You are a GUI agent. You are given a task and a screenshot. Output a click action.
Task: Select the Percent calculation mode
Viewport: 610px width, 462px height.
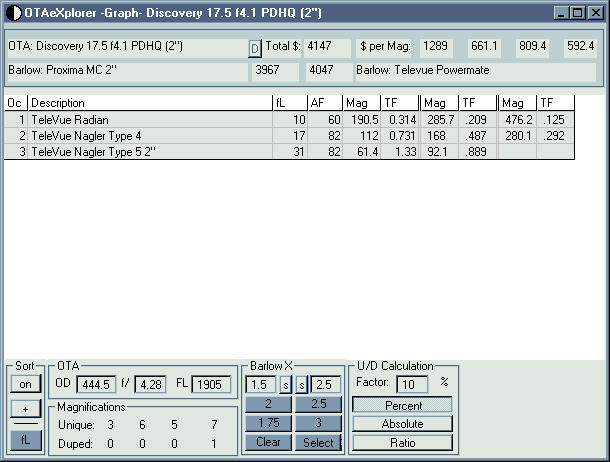(x=403, y=405)
